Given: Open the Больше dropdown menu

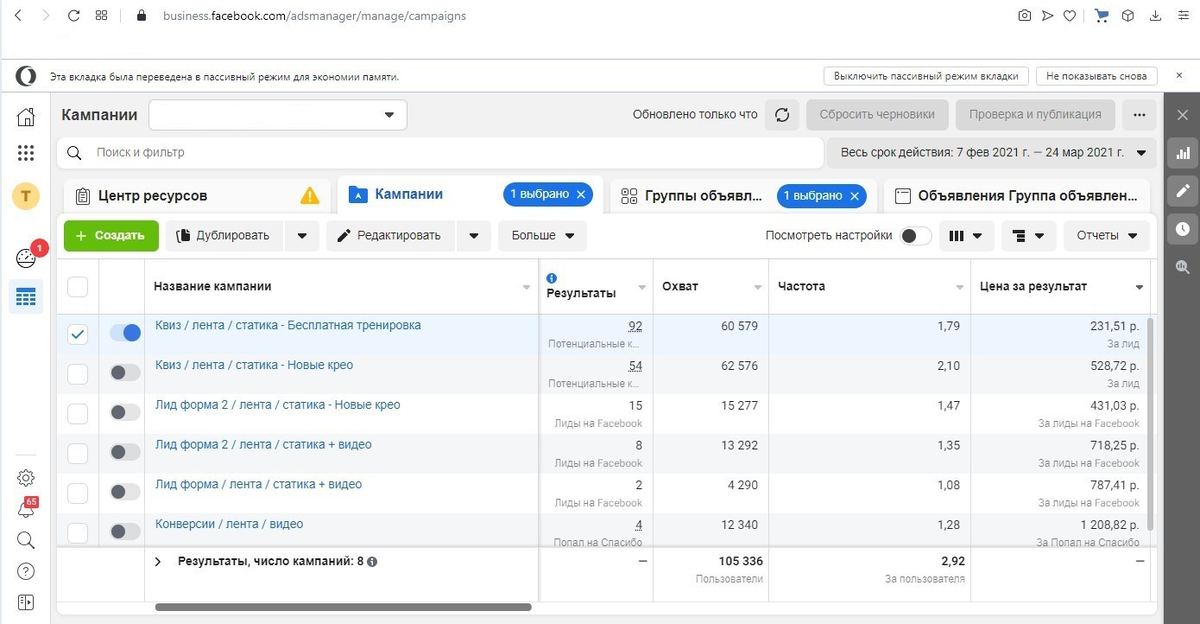Looking at the screenshot, I should point(543,236).
